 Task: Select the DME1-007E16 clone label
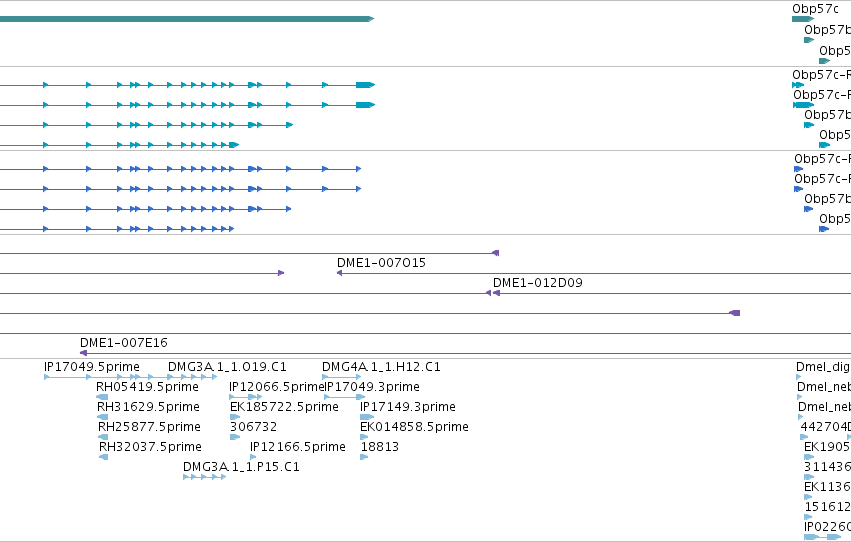(x=124, y=343)
